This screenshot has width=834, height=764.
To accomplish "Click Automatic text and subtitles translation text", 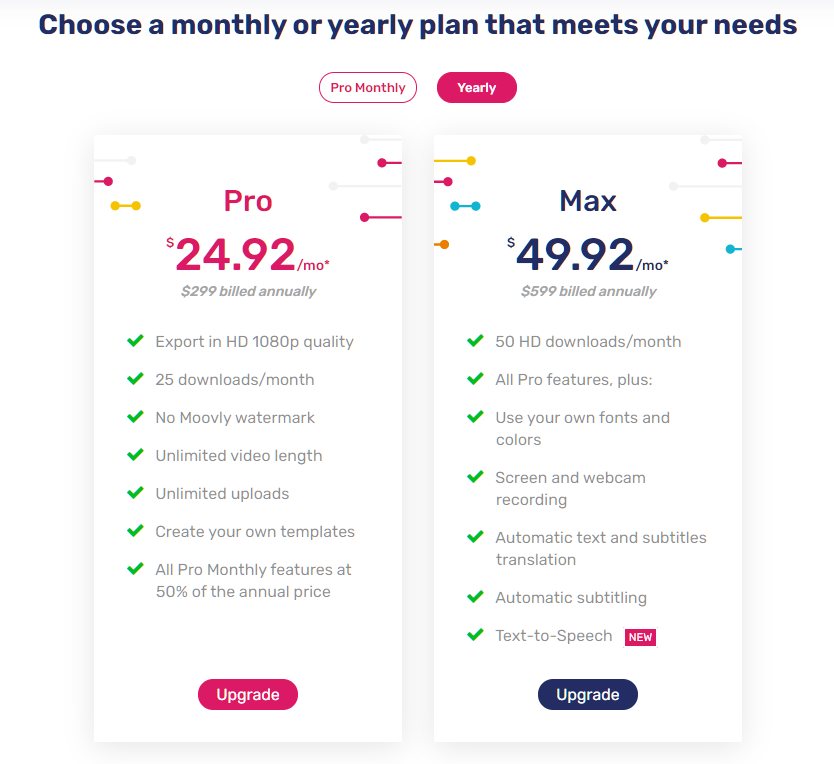I will [601, 549].
